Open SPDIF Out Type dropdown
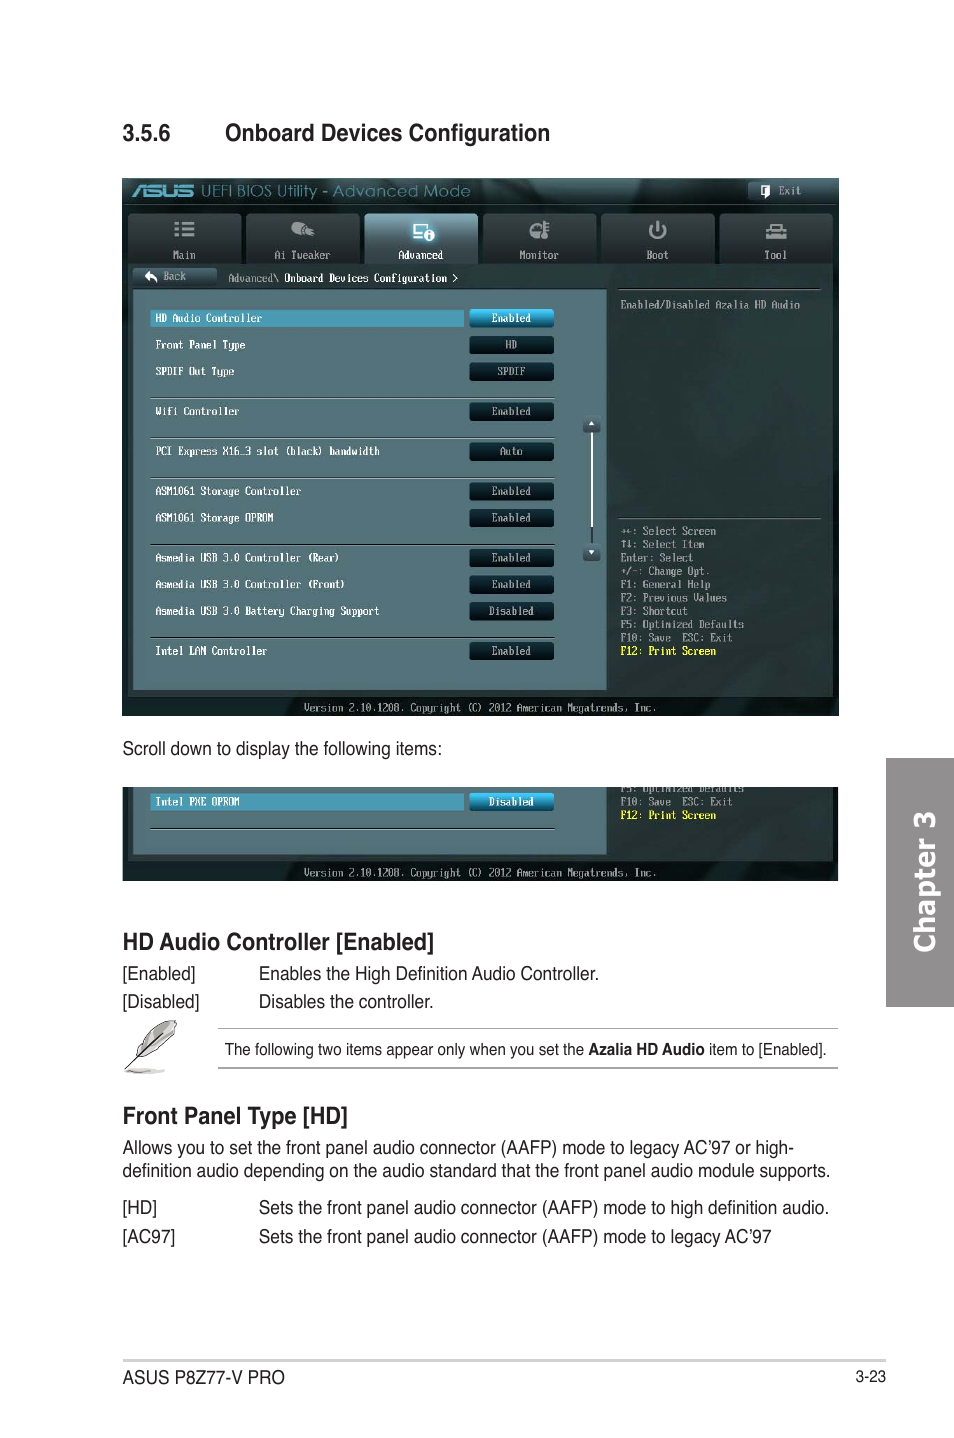 coord(511,371)
